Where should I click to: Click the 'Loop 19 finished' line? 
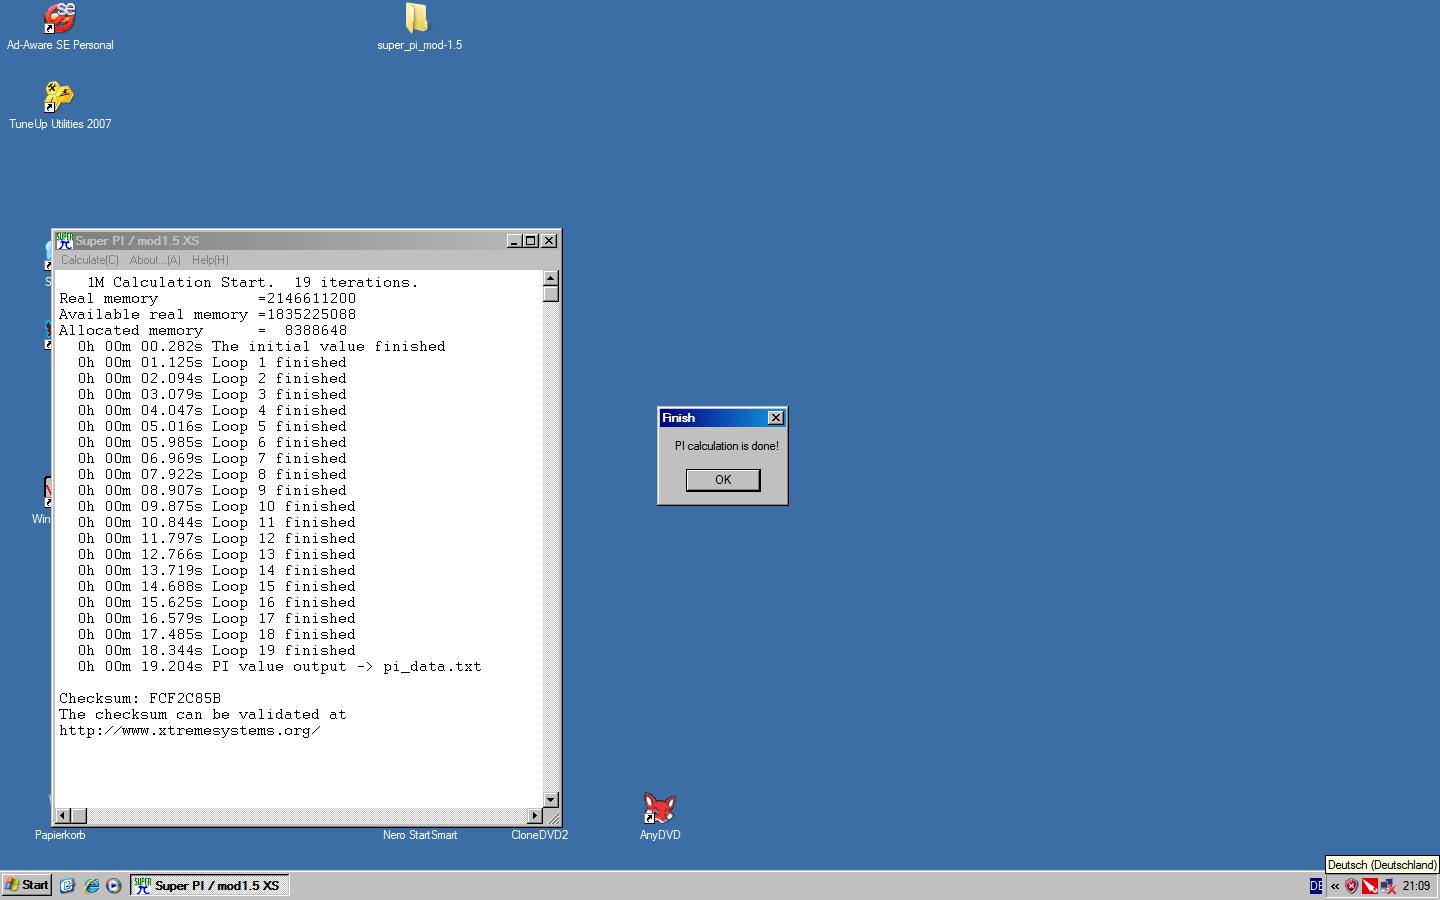coord(217,651)
